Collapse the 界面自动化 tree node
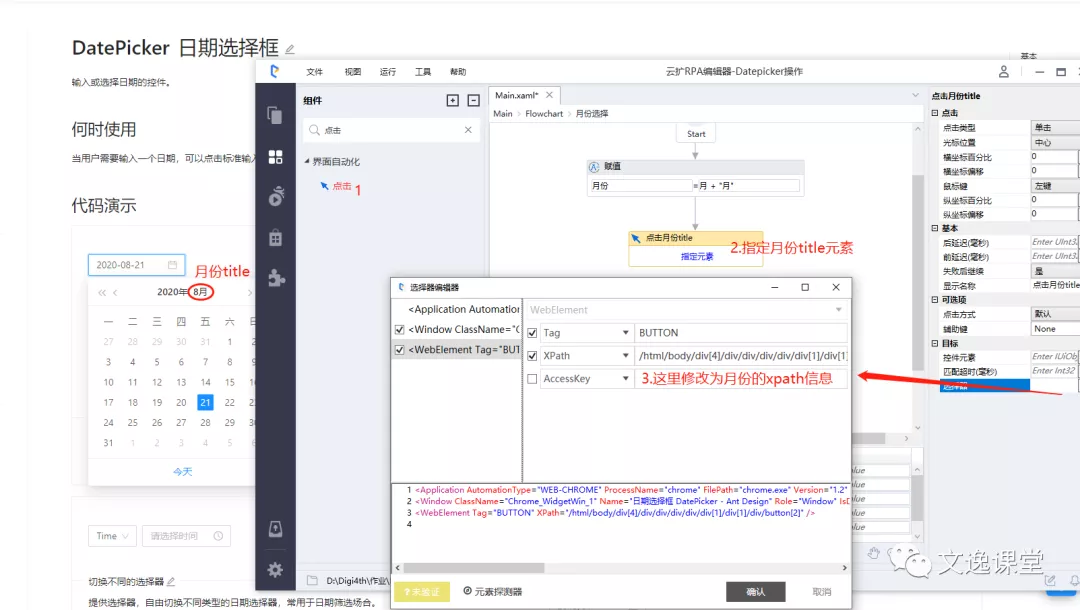Screen dimensions: 1080x610 point(307,162)
